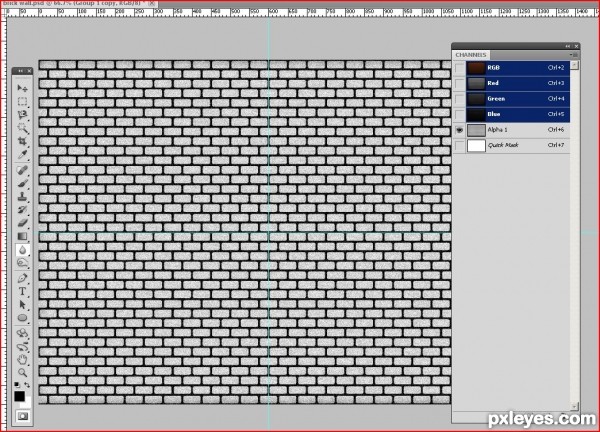
Task: Open the Channels panel options menu
Action: pyautogui.click(x=574, y=55)
